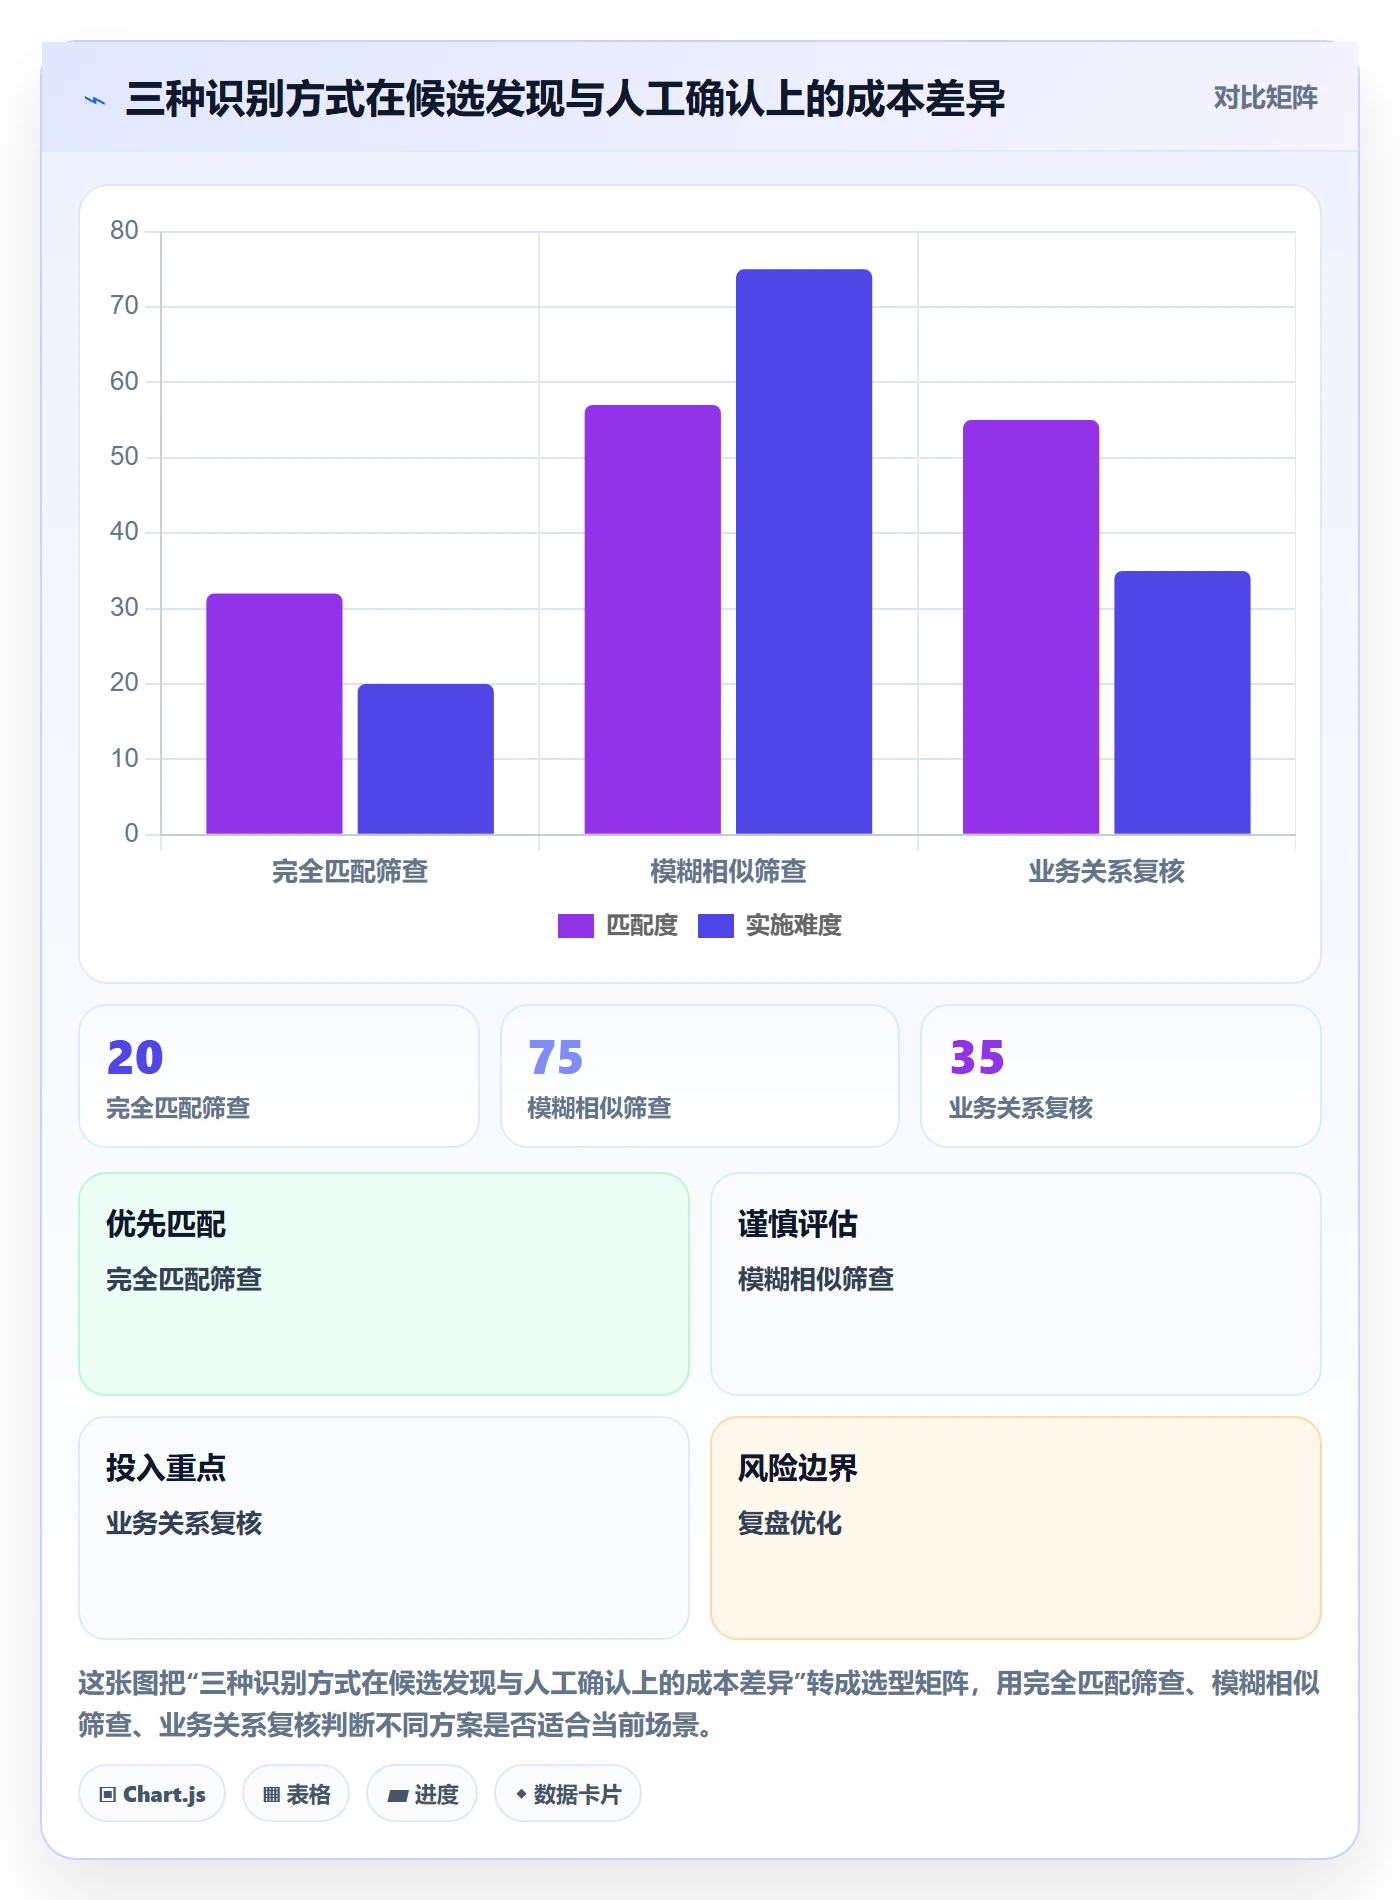Click the 业务关系复核 x-axis label
Viewport: 1400px width, 1900px height.
1107,872
